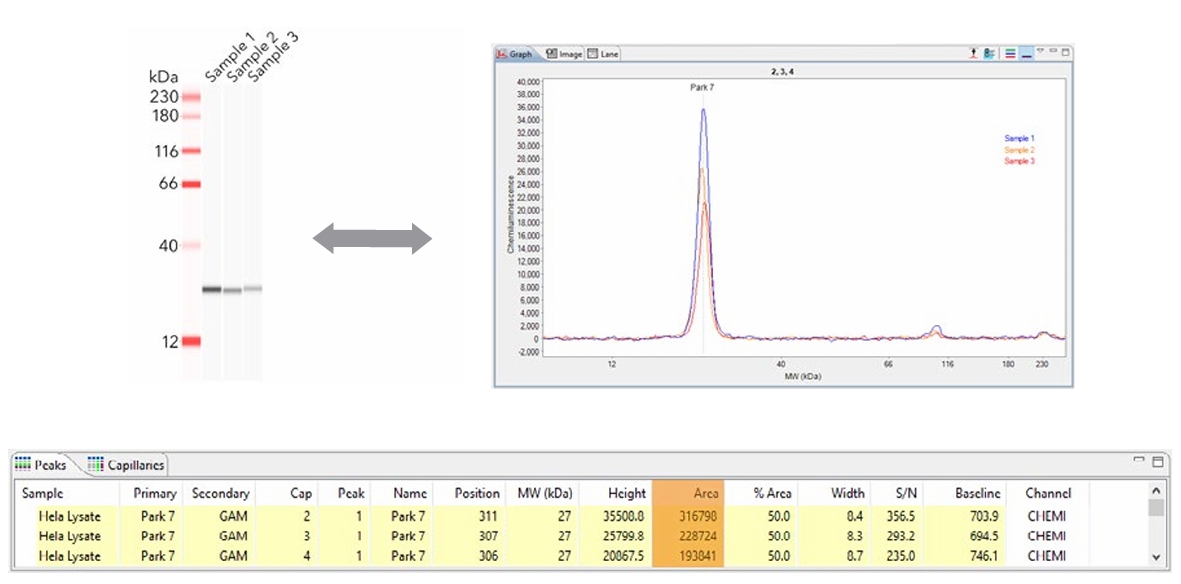Toggle the single line overlay view icon
1181x584 pixels.
point(1026,53)
